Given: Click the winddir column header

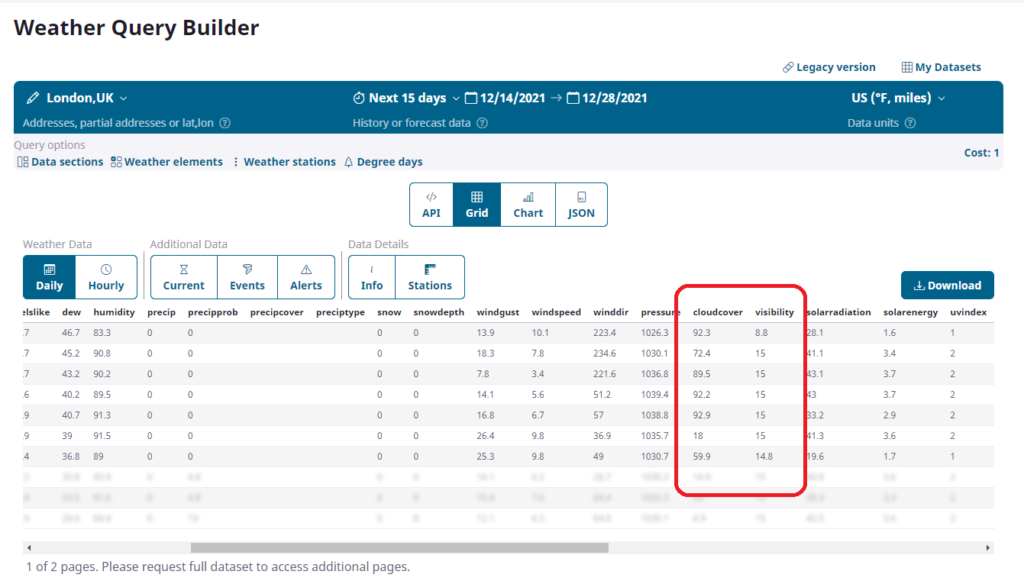Looking at the screenshot, I should point(611,312).
